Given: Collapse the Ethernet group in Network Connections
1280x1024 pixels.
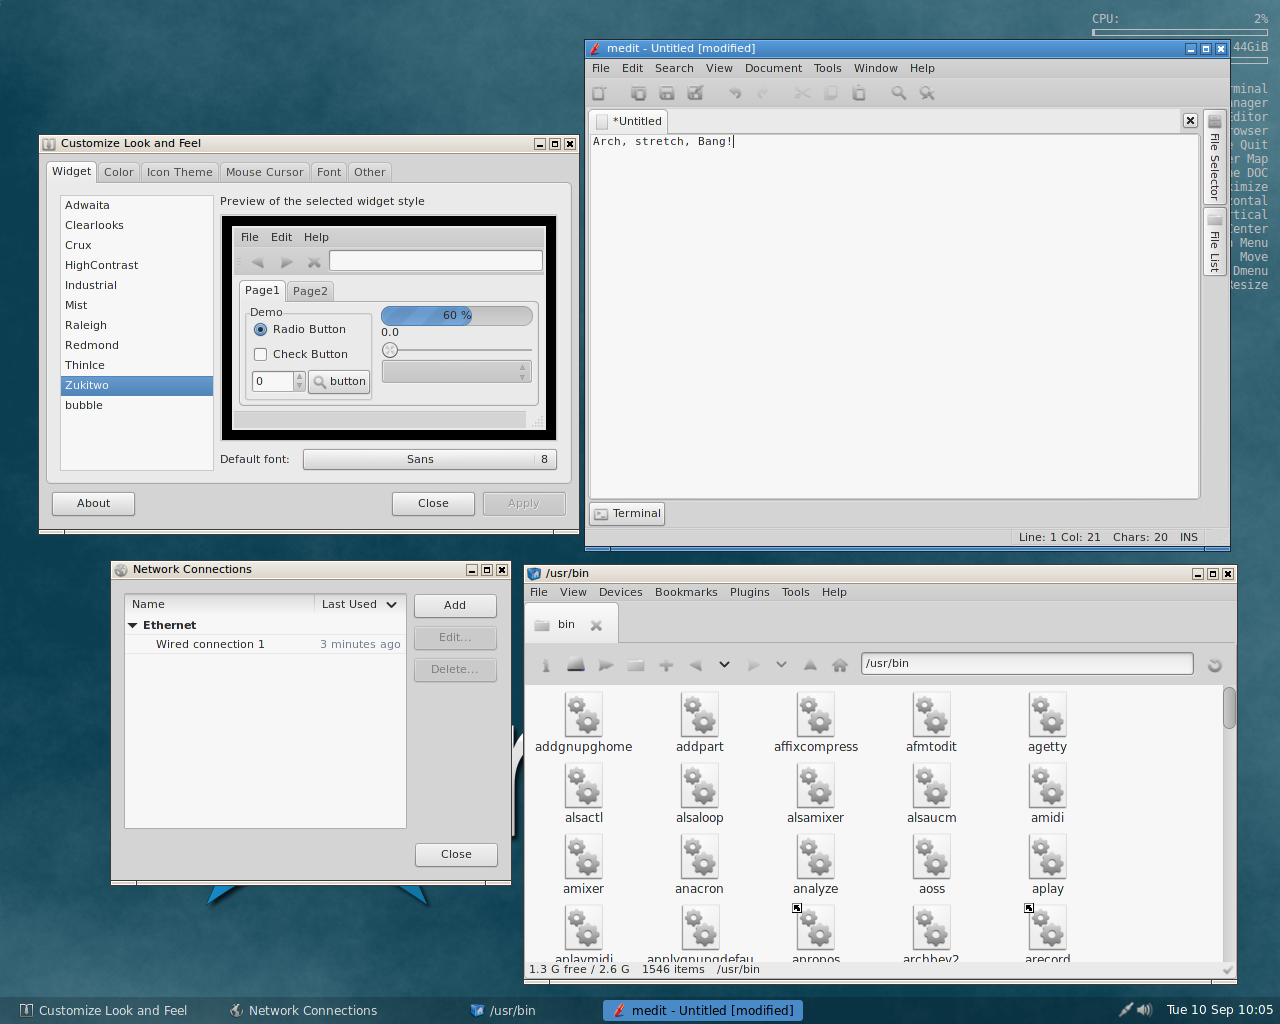Looking at the screenshot, I should pyautogui.click(x=132, y=625).
